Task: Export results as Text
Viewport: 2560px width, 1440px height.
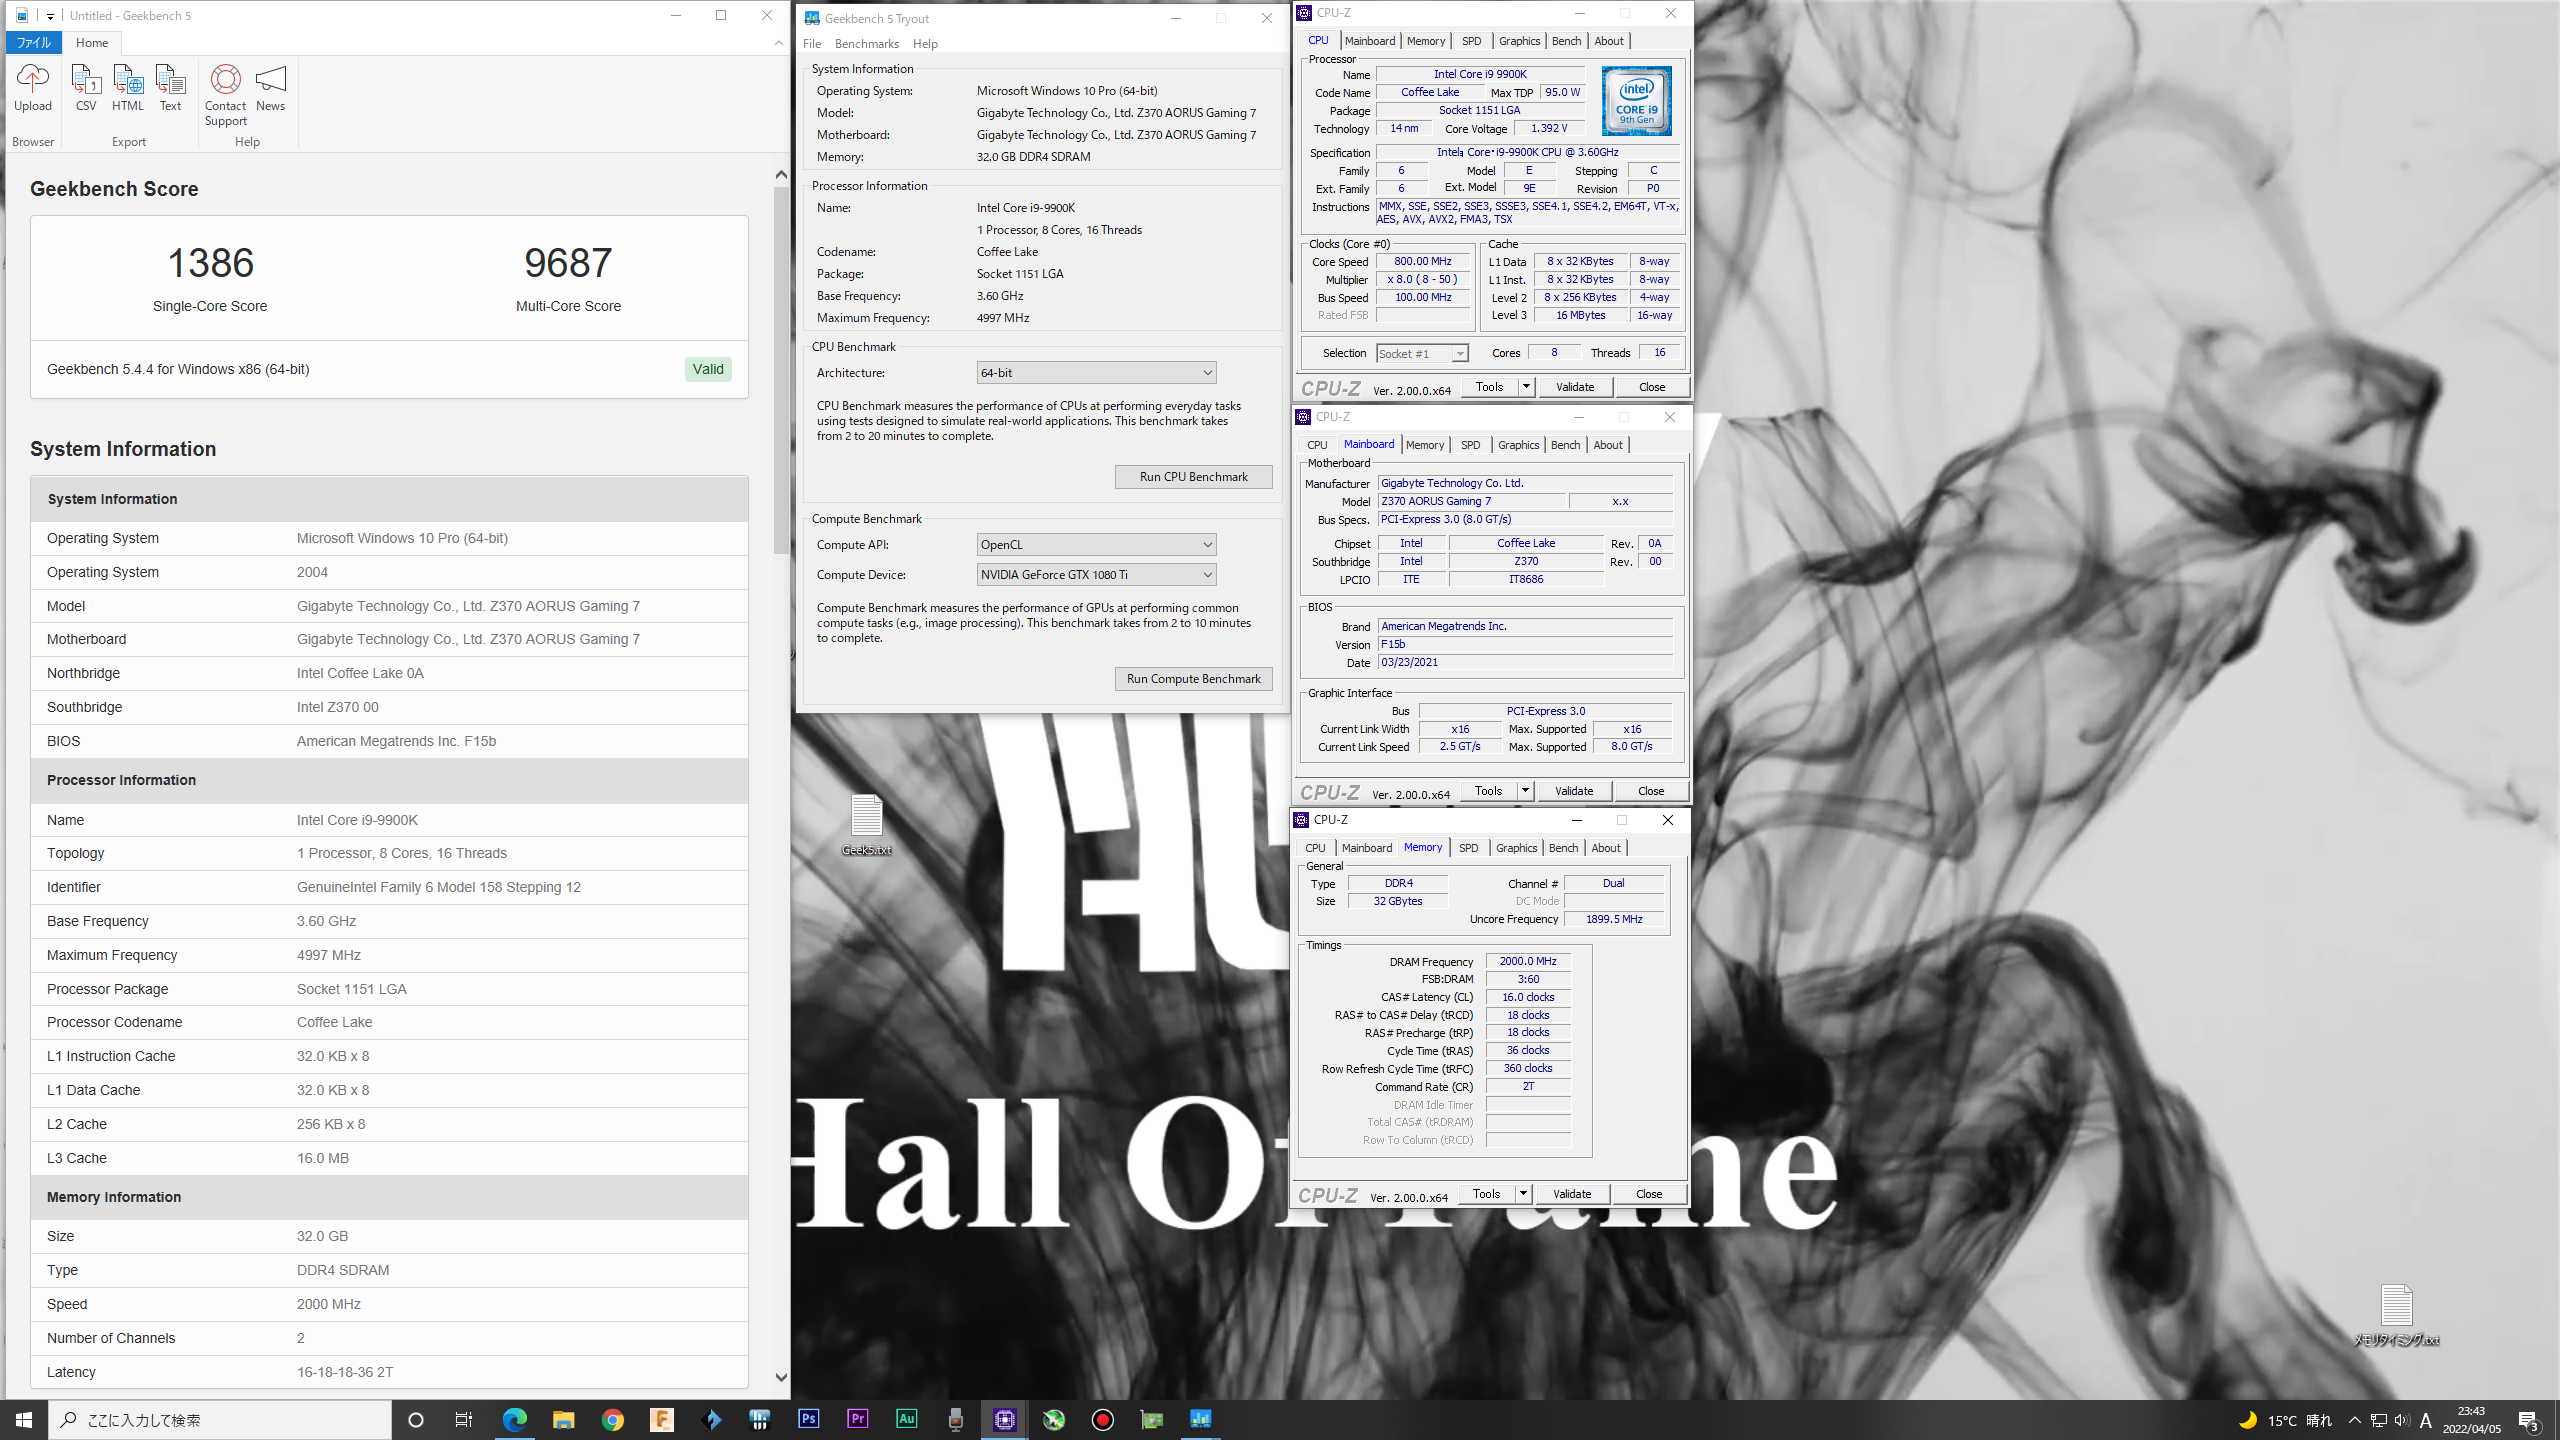Action: (x=171, y=88)
